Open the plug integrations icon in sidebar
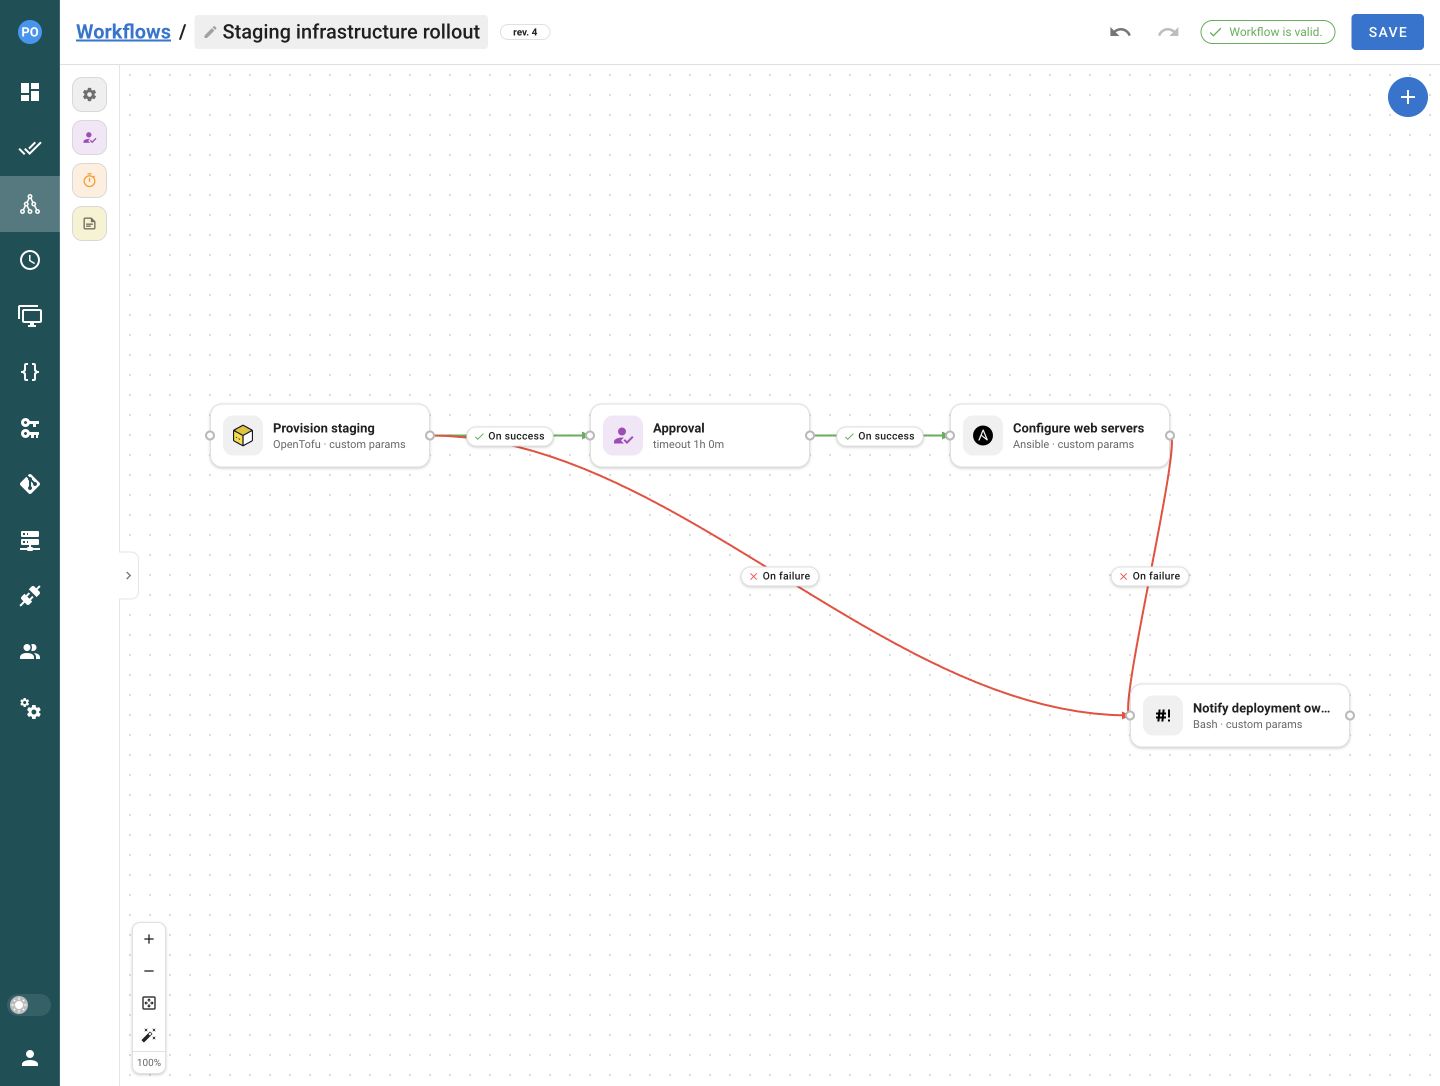This screenshot has height=1086, width=1440. pyautogui.click(x=30, y=596)
